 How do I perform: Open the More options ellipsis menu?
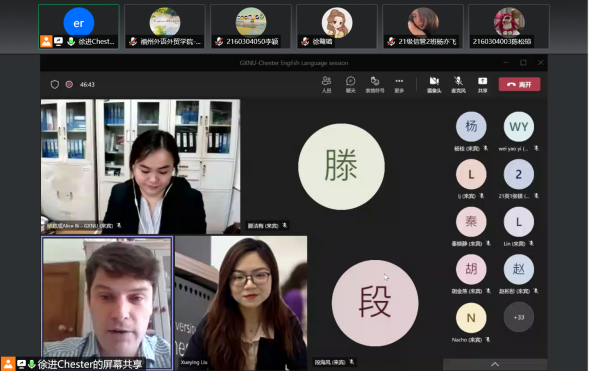click(x=399, y=84)
